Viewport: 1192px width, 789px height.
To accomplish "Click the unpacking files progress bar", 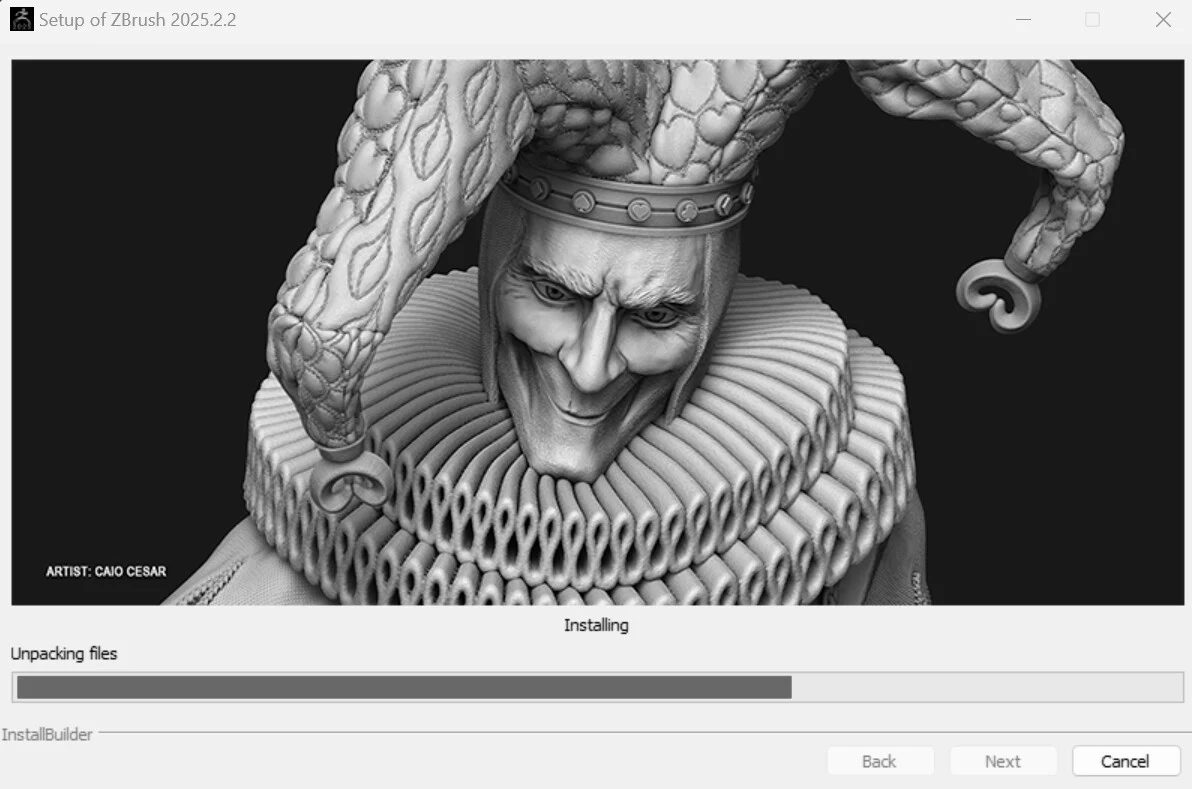I will [x=598, y=687].
